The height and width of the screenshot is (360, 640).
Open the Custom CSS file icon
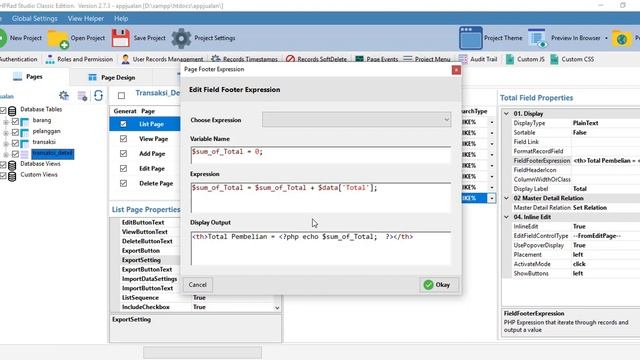point(554,59)
